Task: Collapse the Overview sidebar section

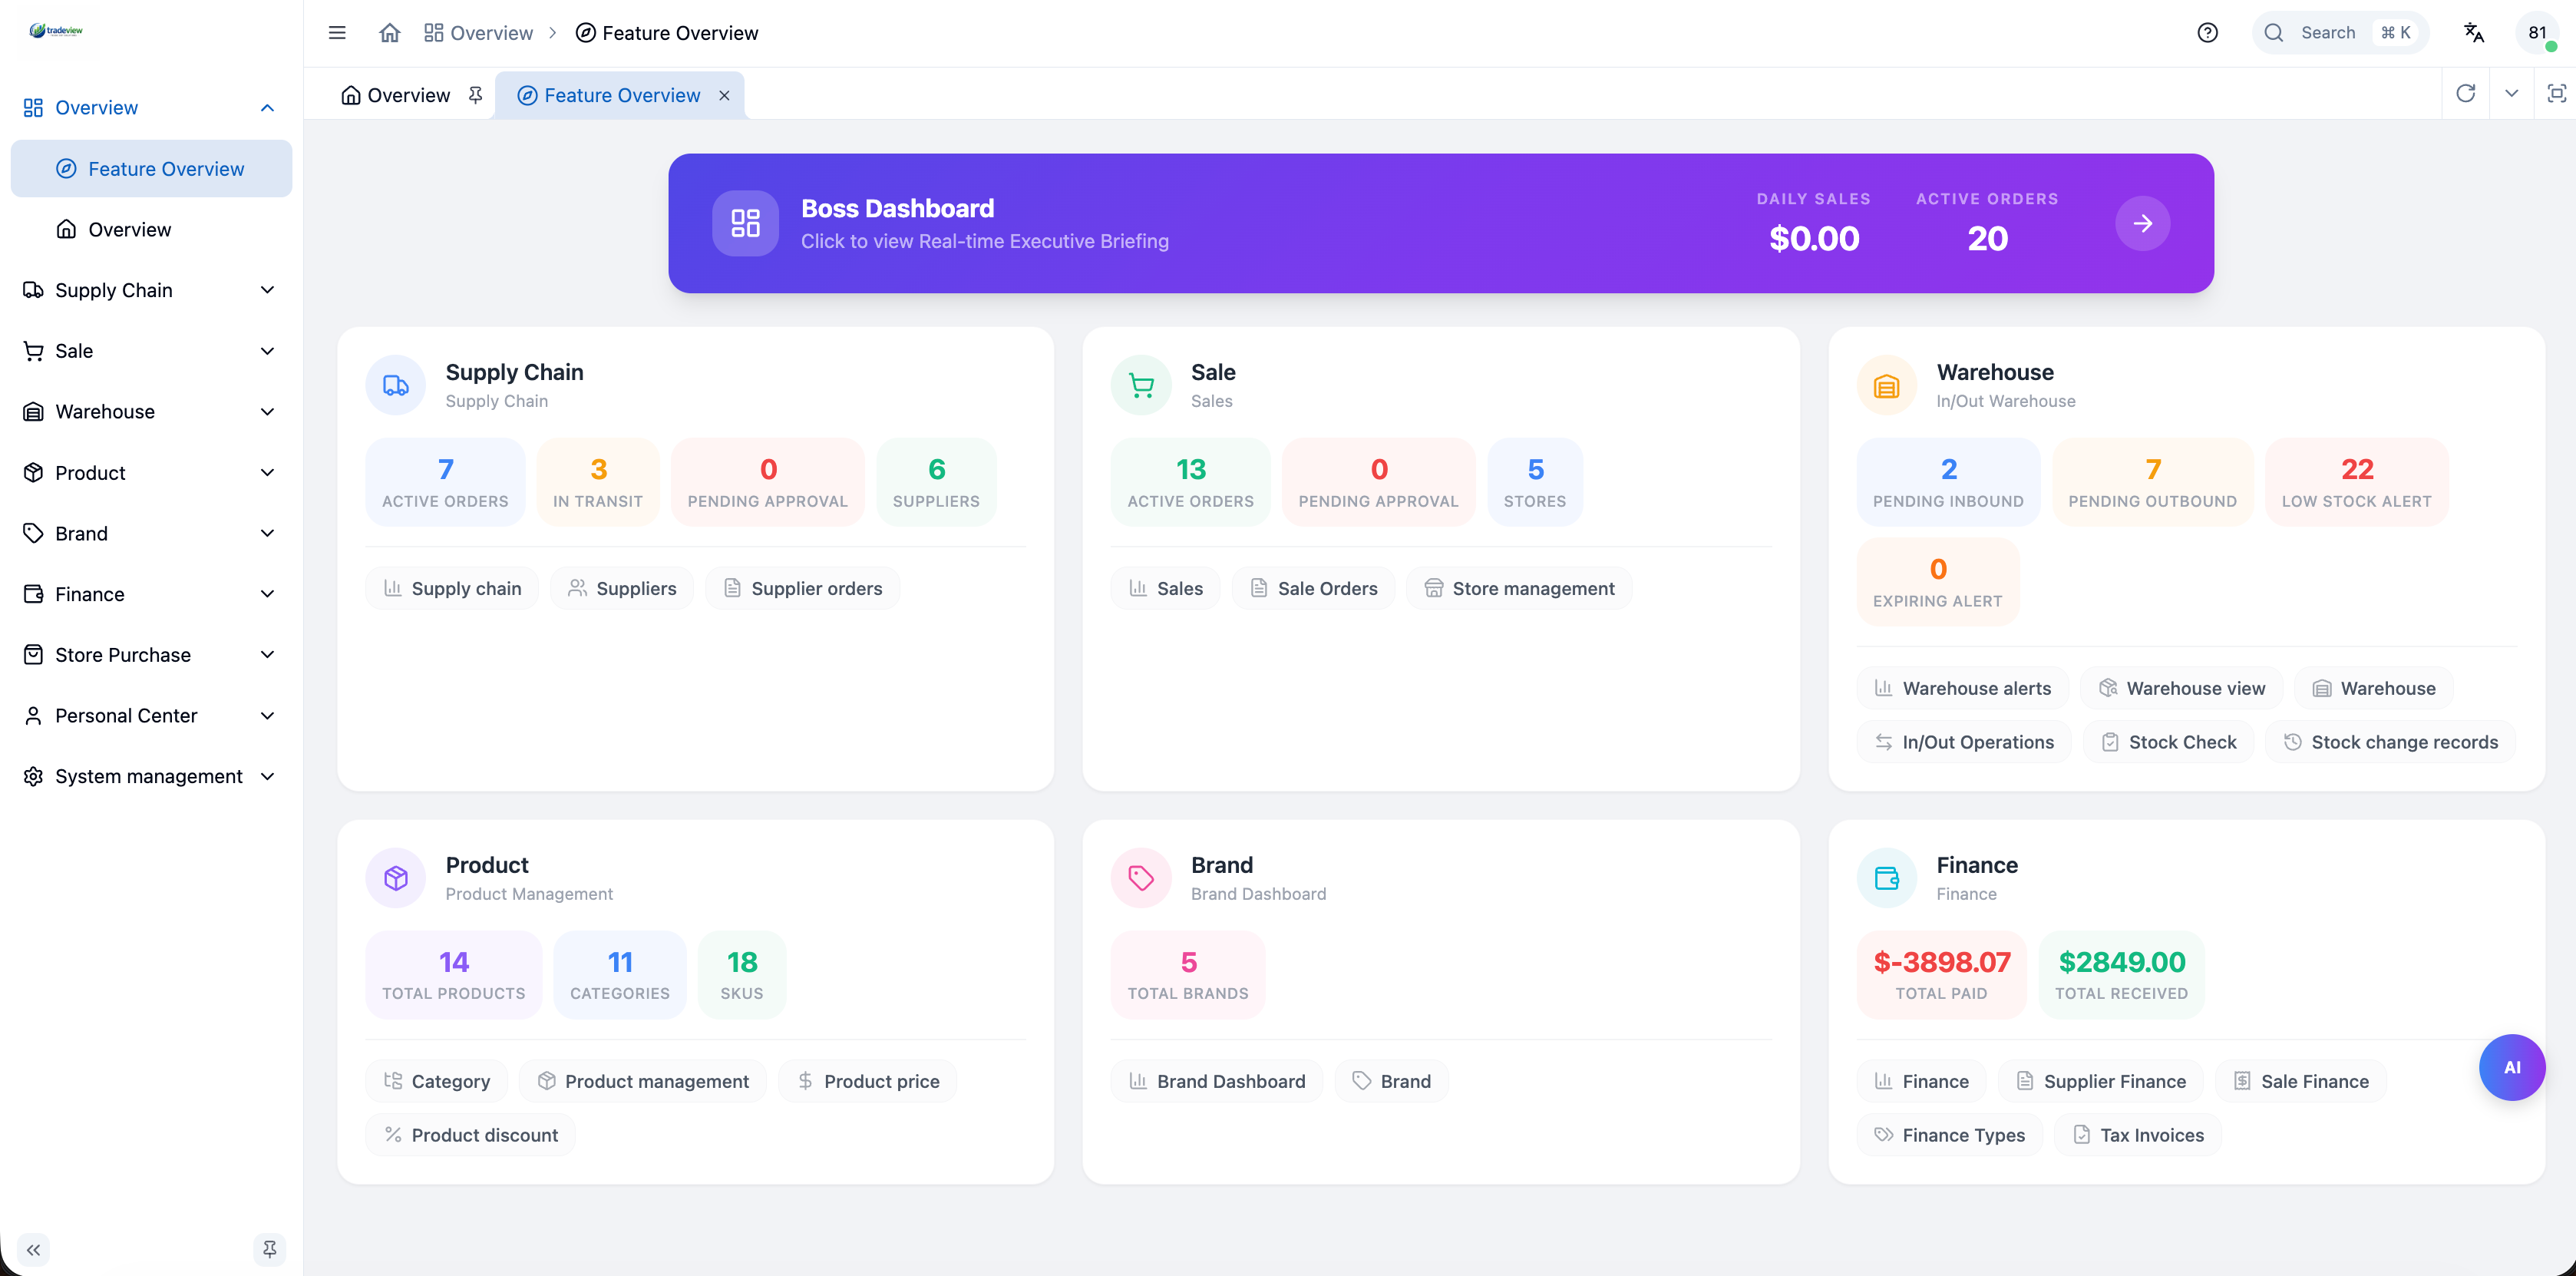Action: (x=267, y=107)
